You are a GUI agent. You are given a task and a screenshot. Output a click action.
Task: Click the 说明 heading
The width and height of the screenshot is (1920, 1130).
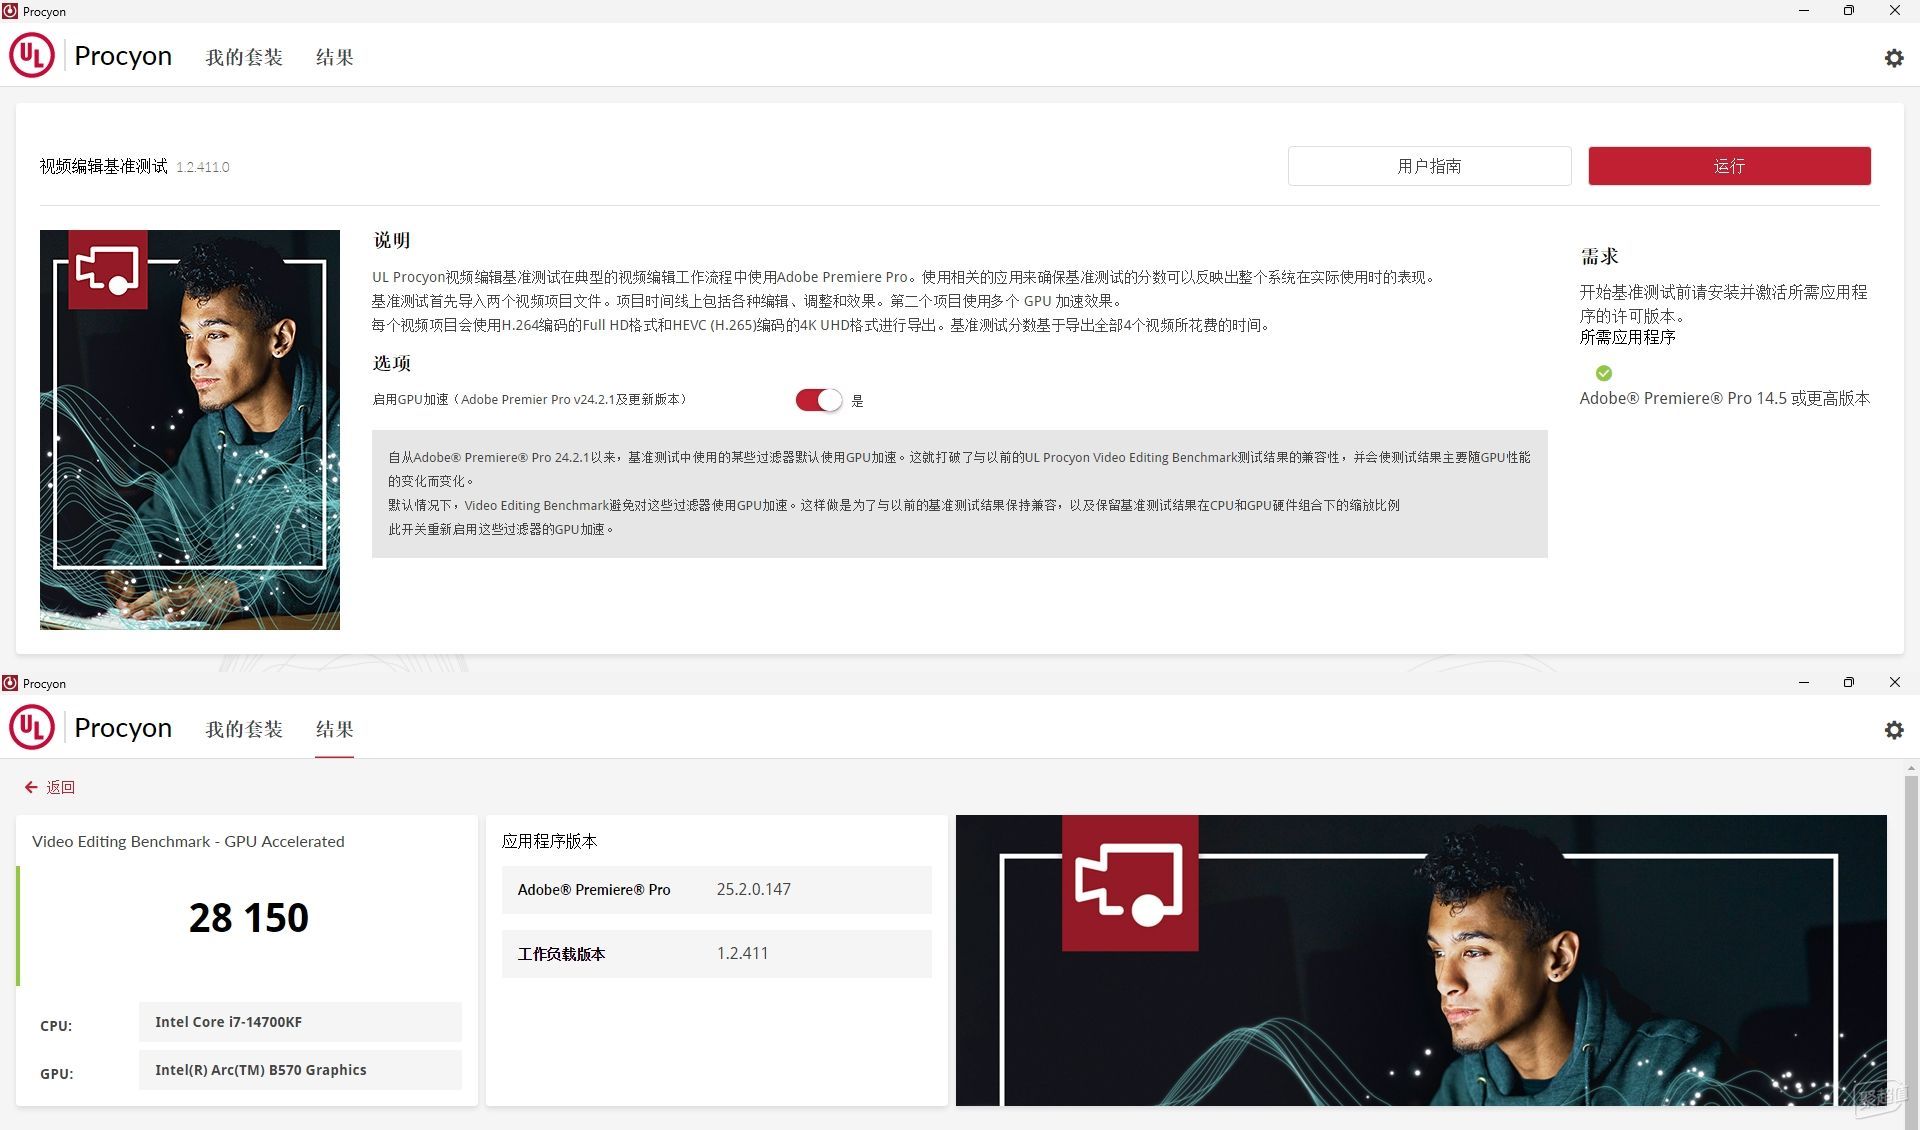(391, 240)
